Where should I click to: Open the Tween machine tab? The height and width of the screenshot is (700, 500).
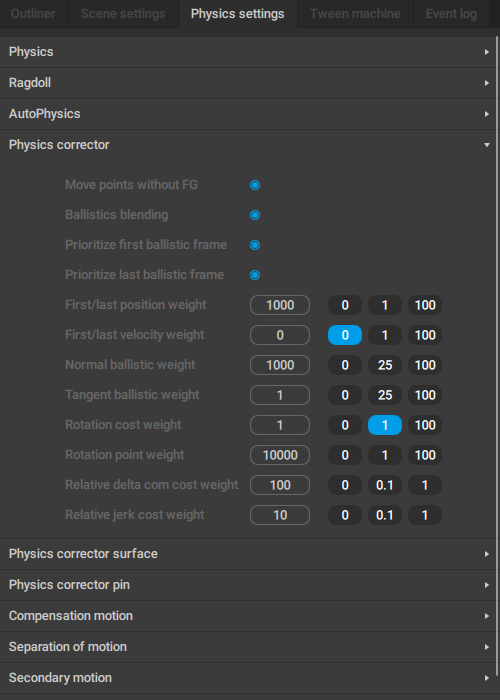(355, 14)
